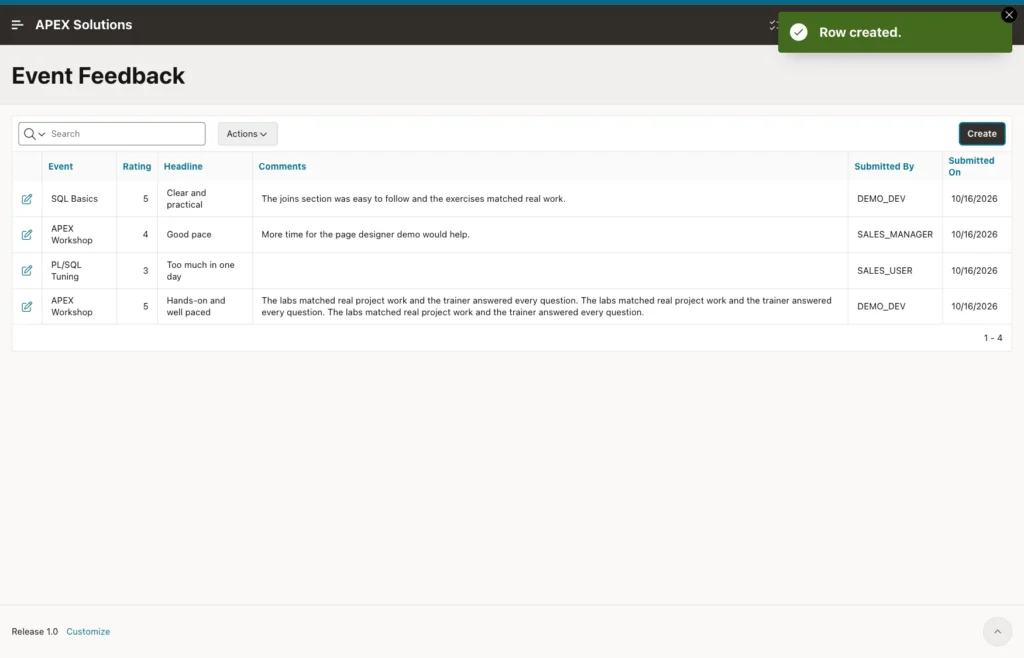Select the 'SALES_MANAGER' submitter cell

tap(895, 234)
